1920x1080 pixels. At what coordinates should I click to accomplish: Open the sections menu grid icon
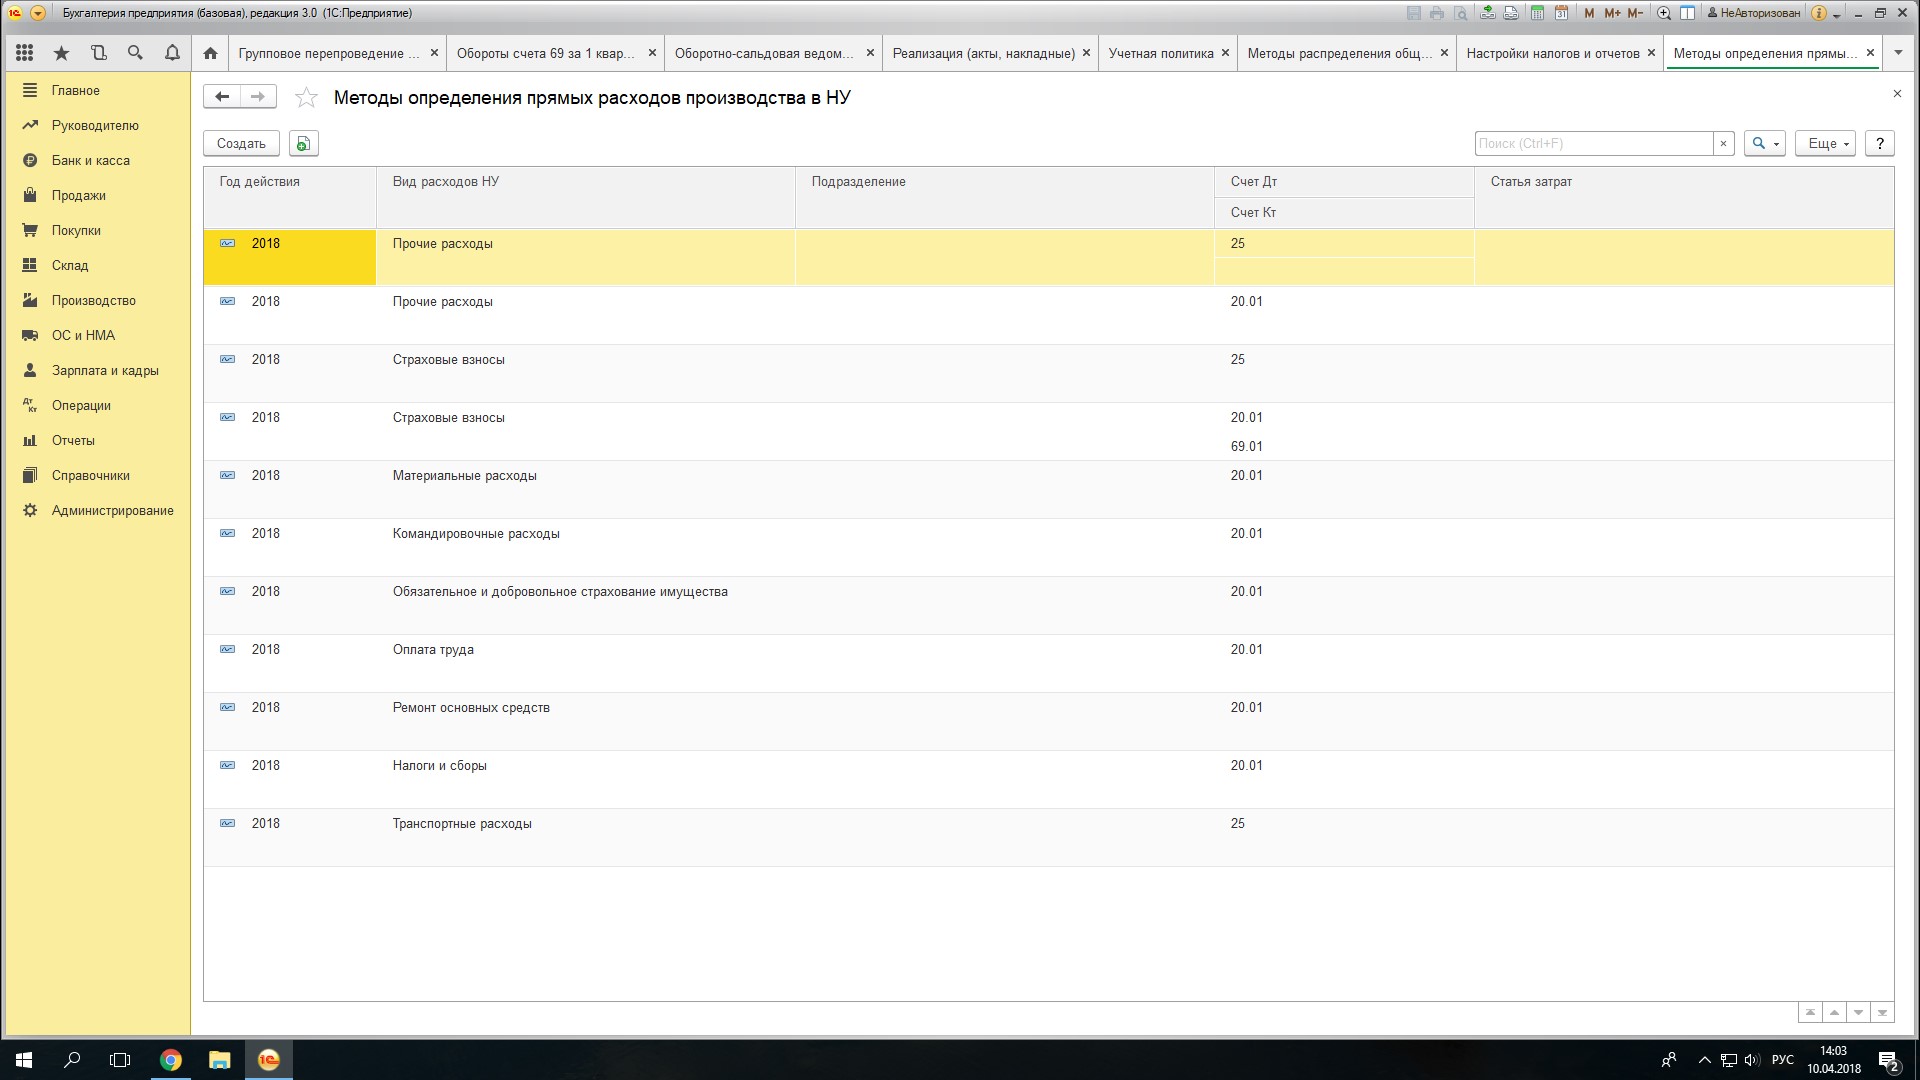25,53
